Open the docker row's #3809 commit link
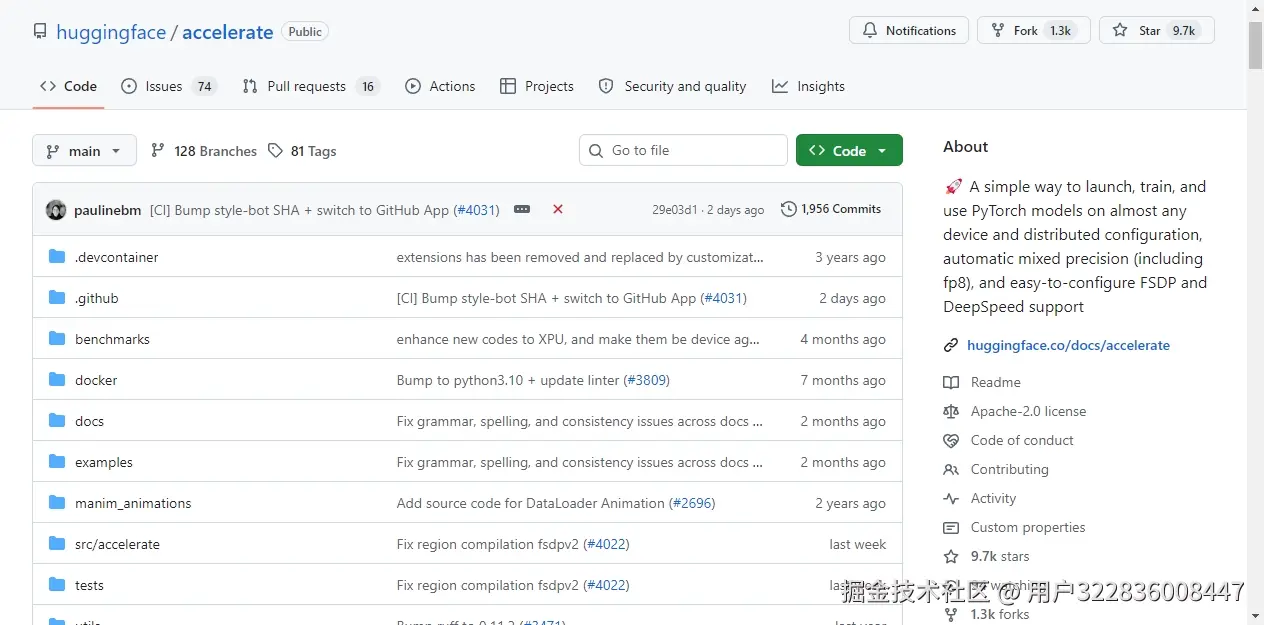 point(646,380)
